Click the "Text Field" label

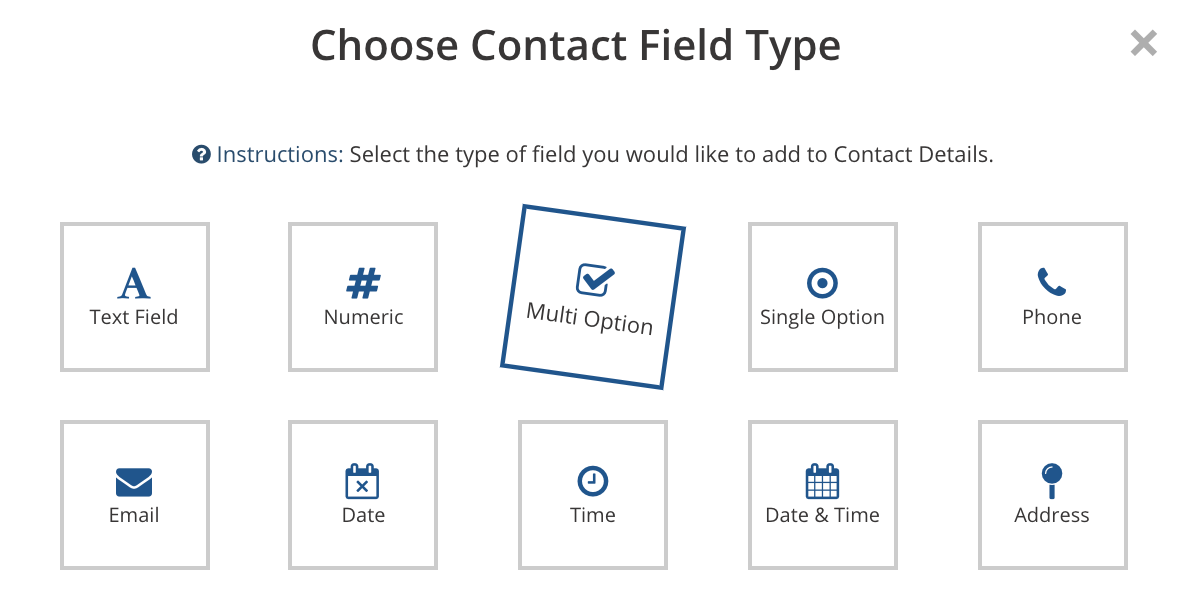[x=134, y=317]
